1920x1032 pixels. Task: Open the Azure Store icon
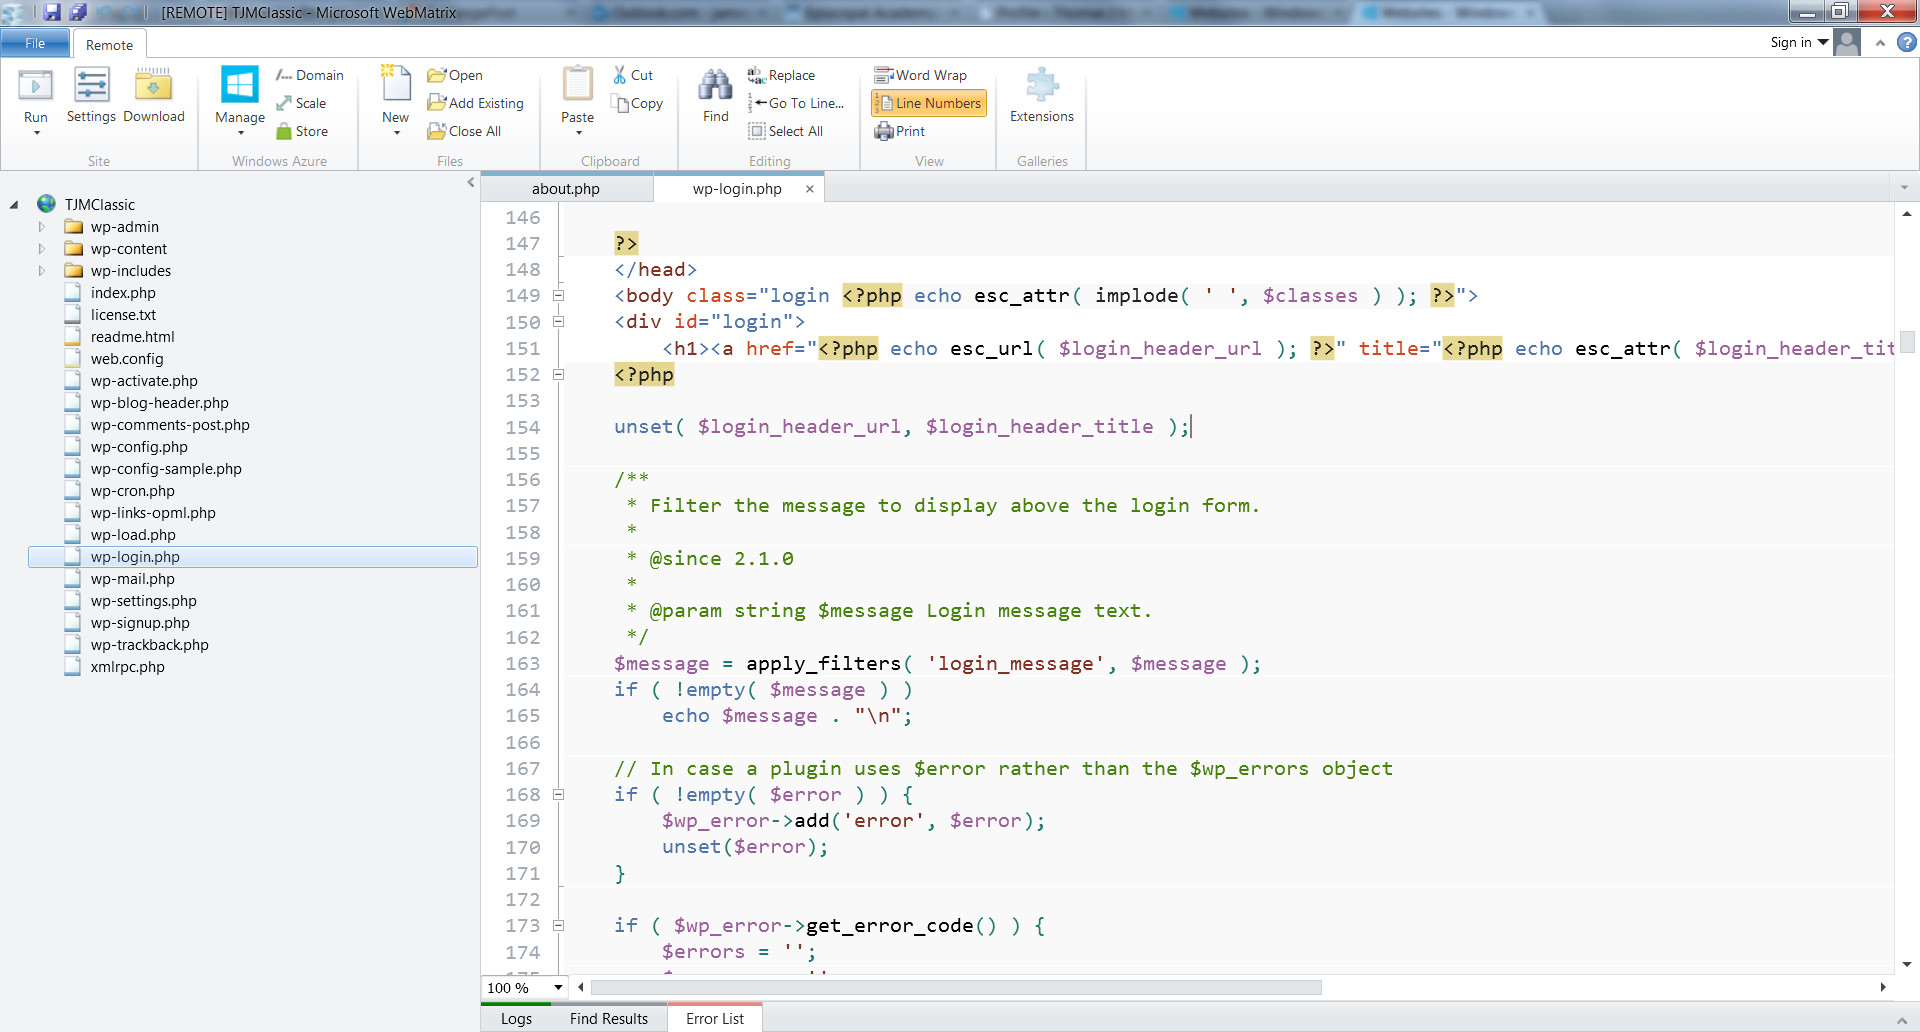284,131
